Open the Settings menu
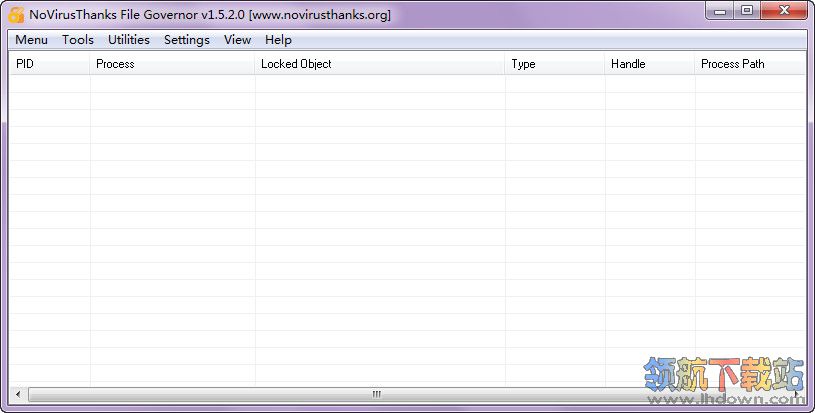This screenshot has width=815, height=413. click(x=187, y=40)
